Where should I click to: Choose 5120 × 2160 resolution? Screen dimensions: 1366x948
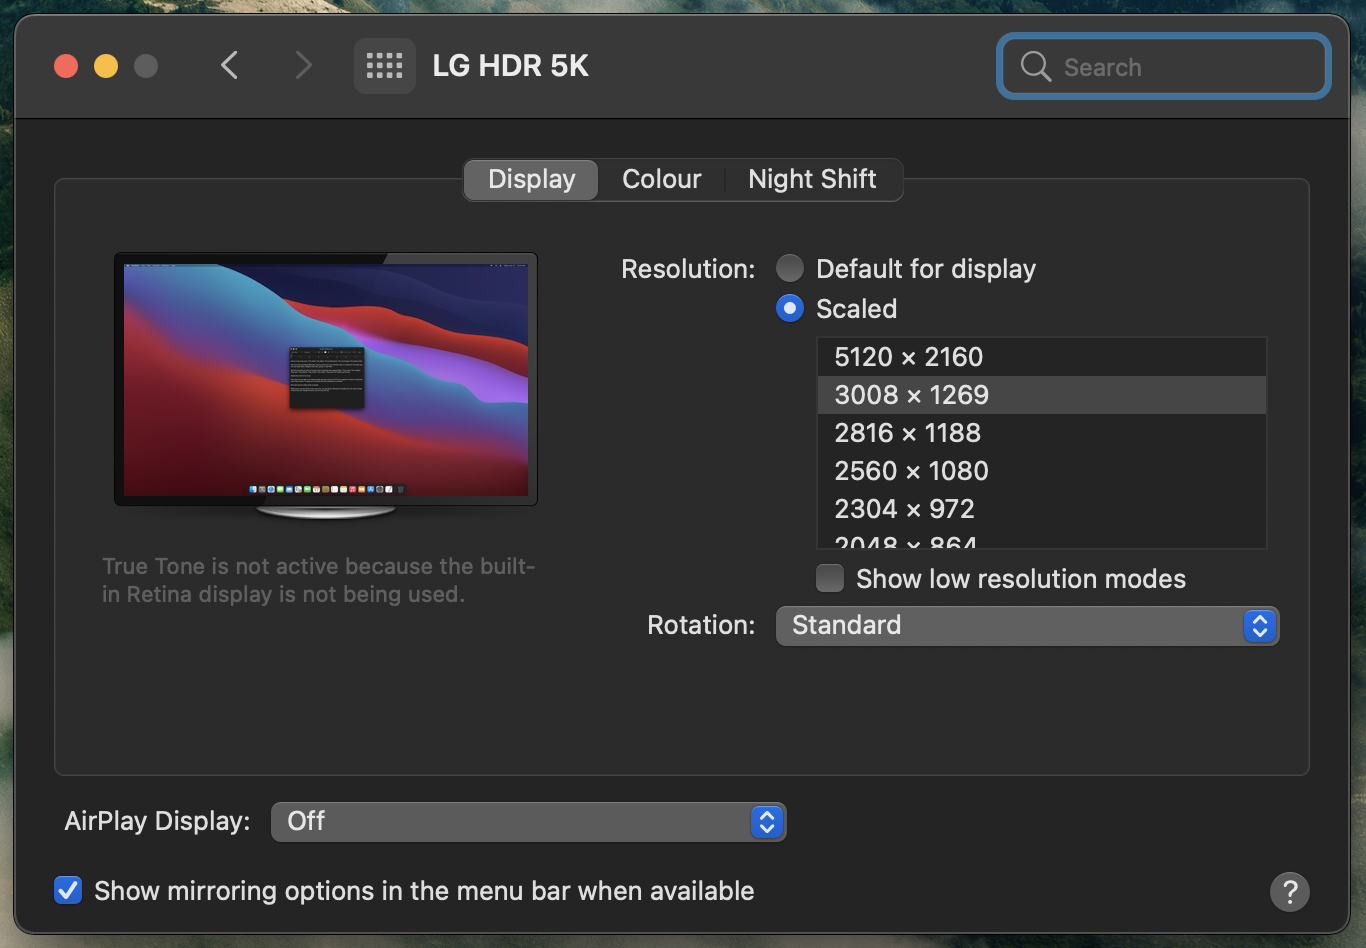pyautogui.click(x=1042, y=357)
